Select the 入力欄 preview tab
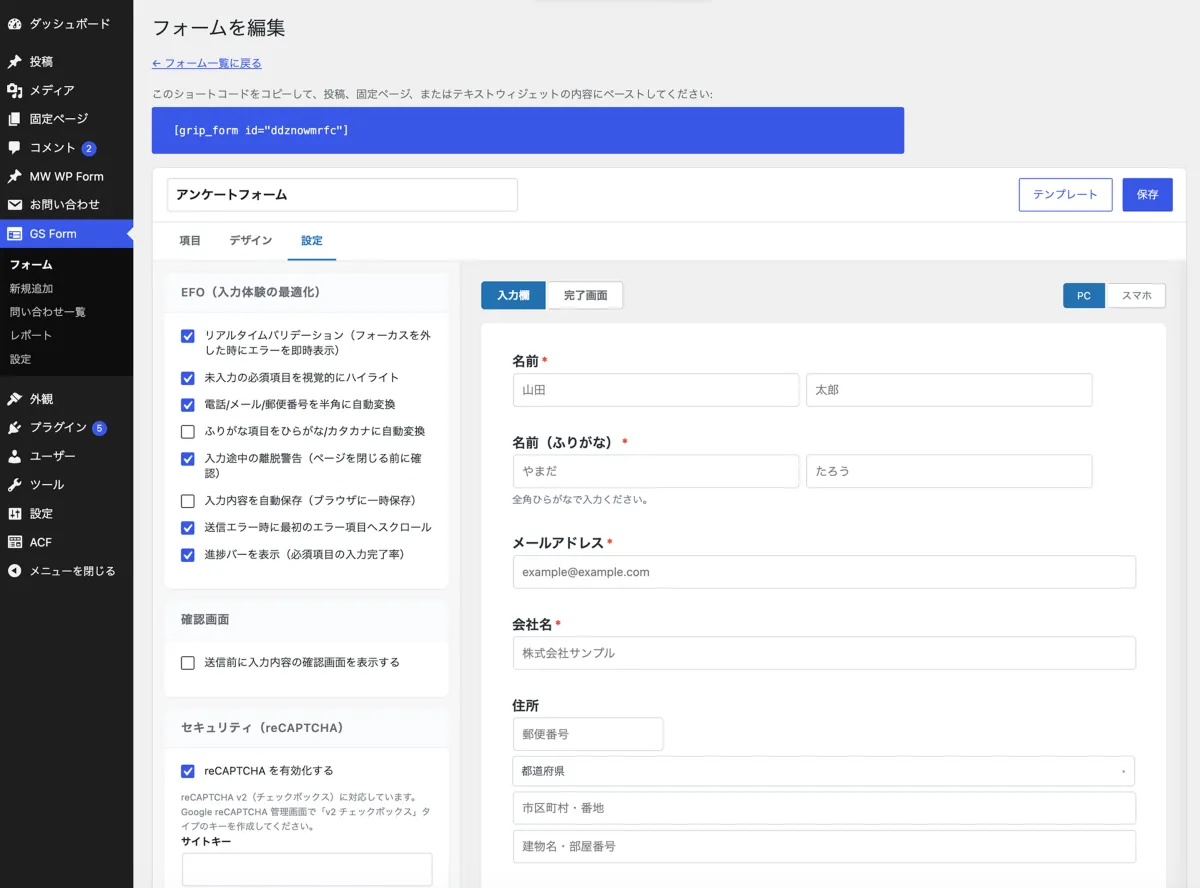The image size is (1200, 888). tap(513, 295)
